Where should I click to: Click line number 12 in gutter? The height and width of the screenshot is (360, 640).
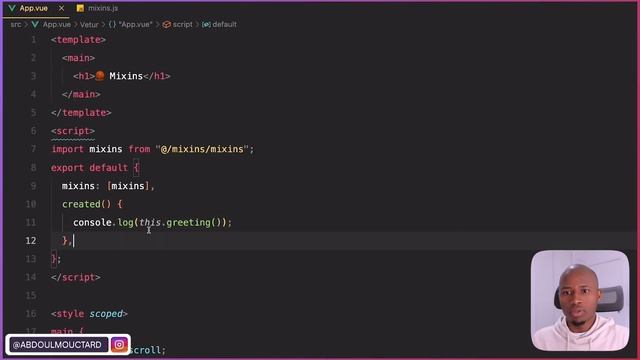31,240
